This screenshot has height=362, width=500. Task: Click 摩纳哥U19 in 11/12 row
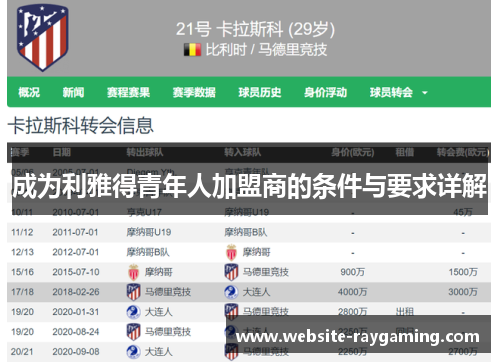[149, 232]
